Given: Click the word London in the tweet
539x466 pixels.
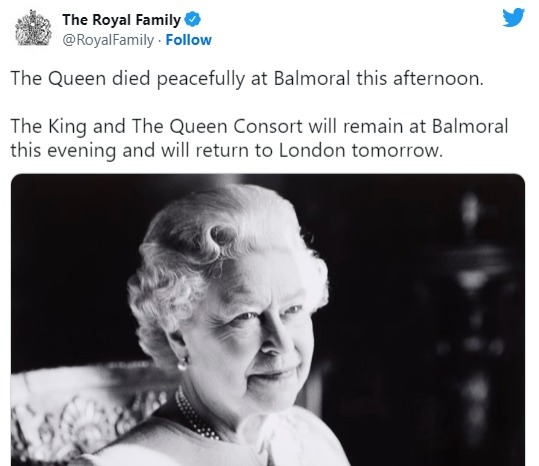Looking at the screenshot, I should tap(312, 151).
